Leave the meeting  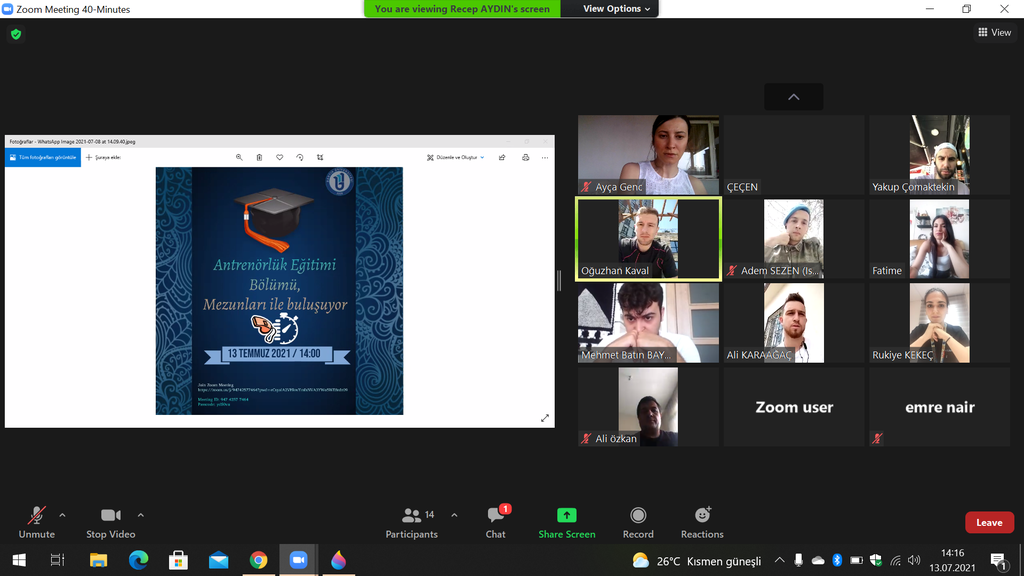[988, 522]
